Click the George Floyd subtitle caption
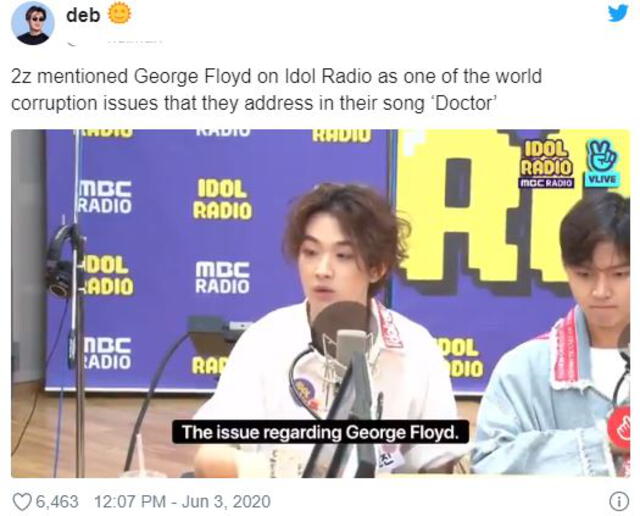Viewport: 640px width, 516px height. [x=320, y=432]
